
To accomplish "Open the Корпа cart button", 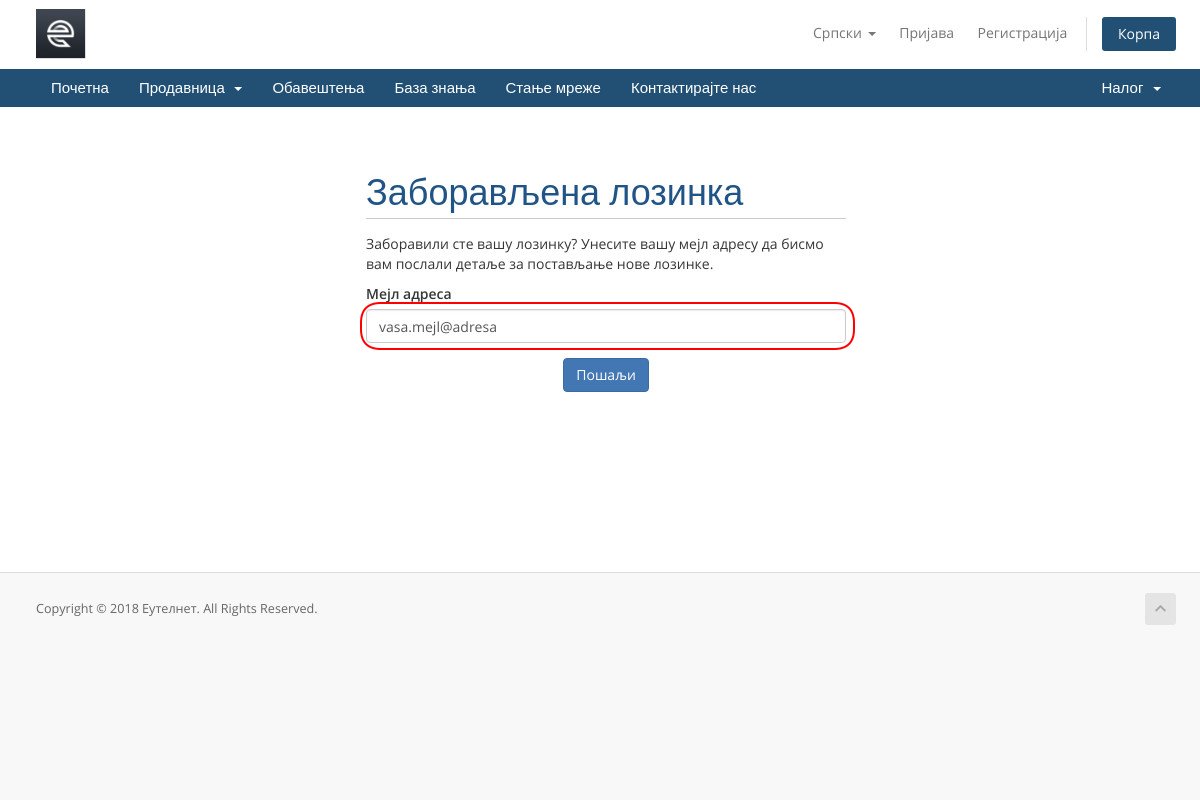I will 1139,34.
